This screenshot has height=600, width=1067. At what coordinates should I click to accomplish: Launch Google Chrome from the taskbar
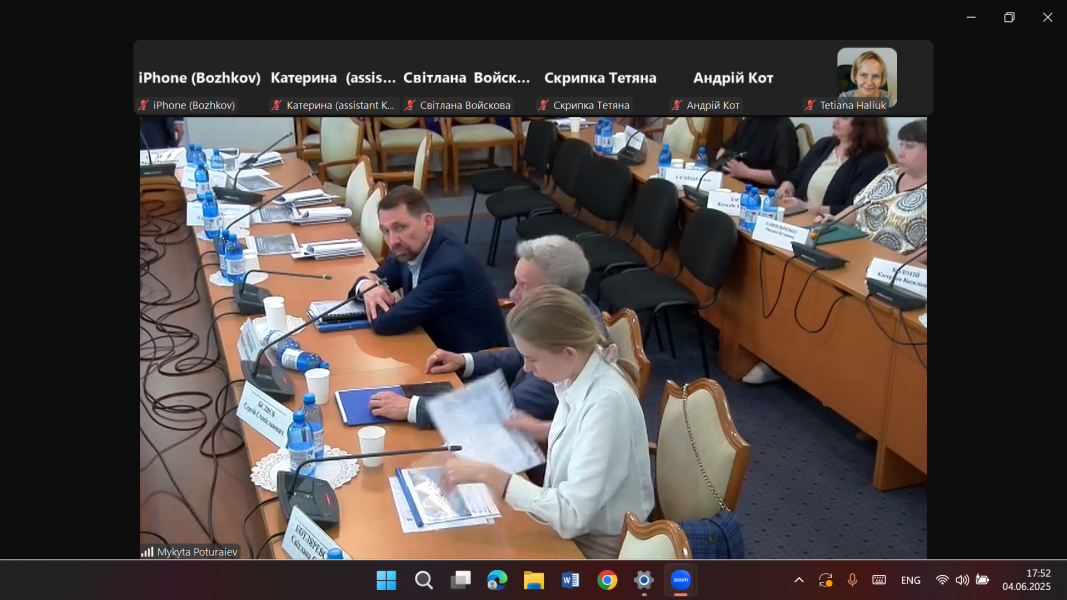click(607, 580)
